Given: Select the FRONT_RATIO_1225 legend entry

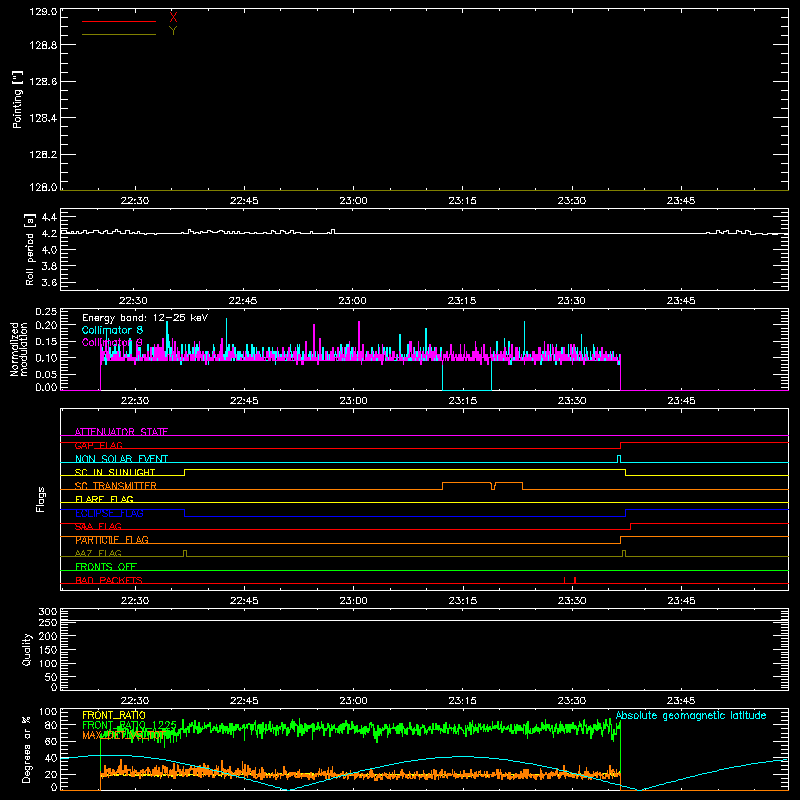Looking at the screenshot, I should 130,725.
